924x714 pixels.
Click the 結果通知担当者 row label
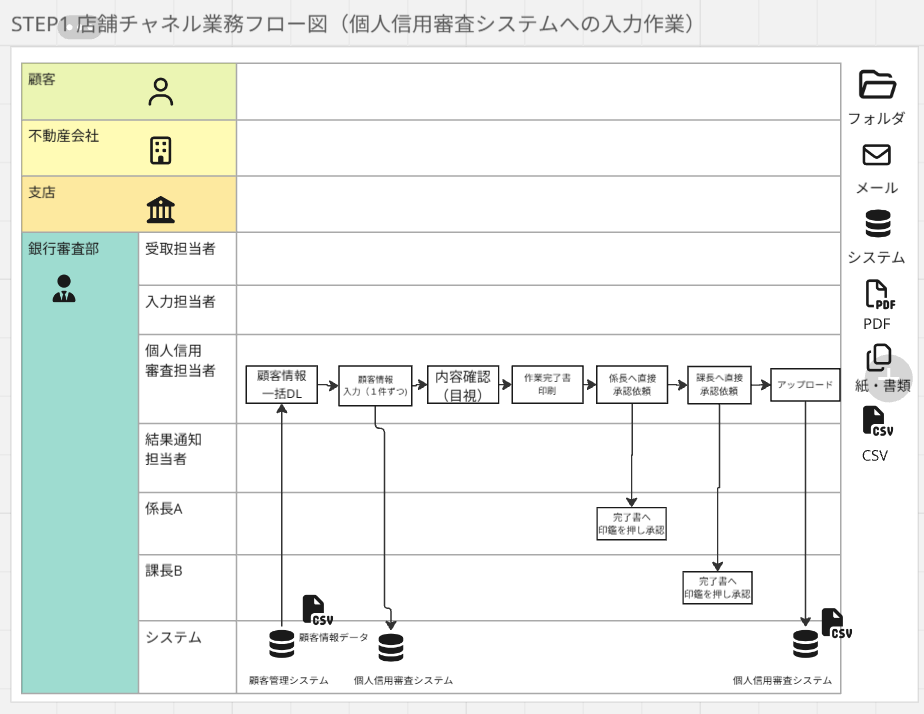173,449
